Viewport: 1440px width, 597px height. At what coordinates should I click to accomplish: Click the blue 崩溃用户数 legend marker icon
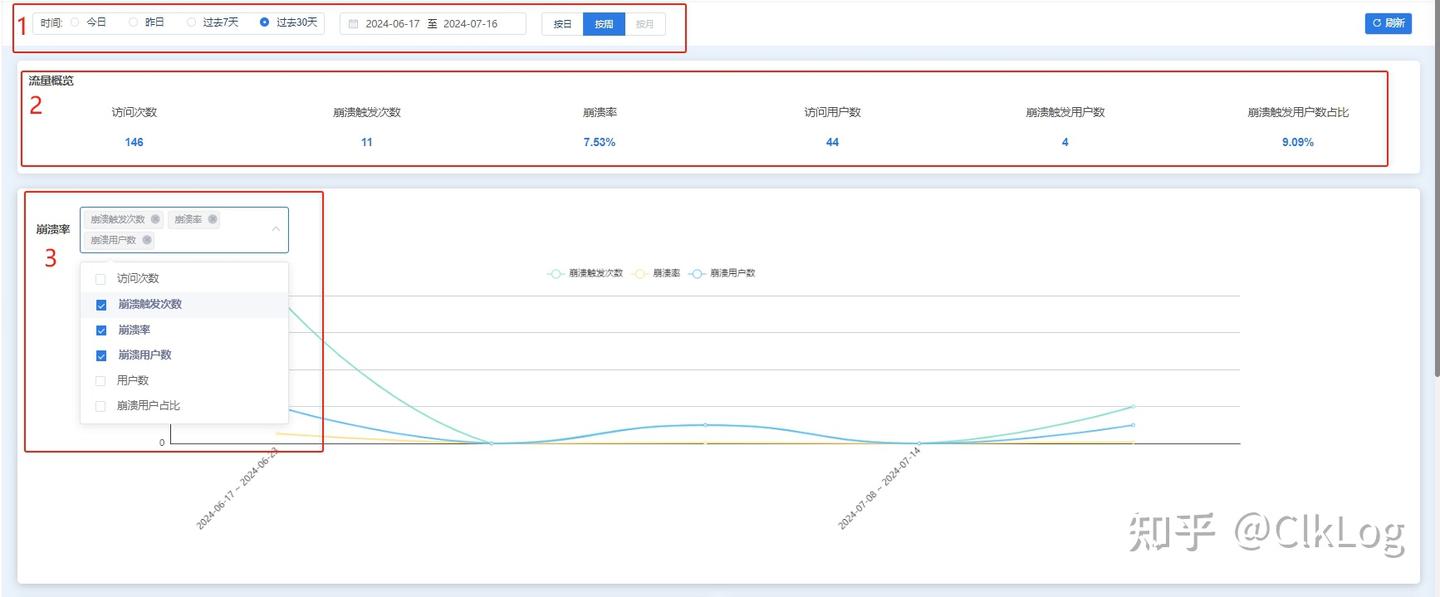(697, 273)
